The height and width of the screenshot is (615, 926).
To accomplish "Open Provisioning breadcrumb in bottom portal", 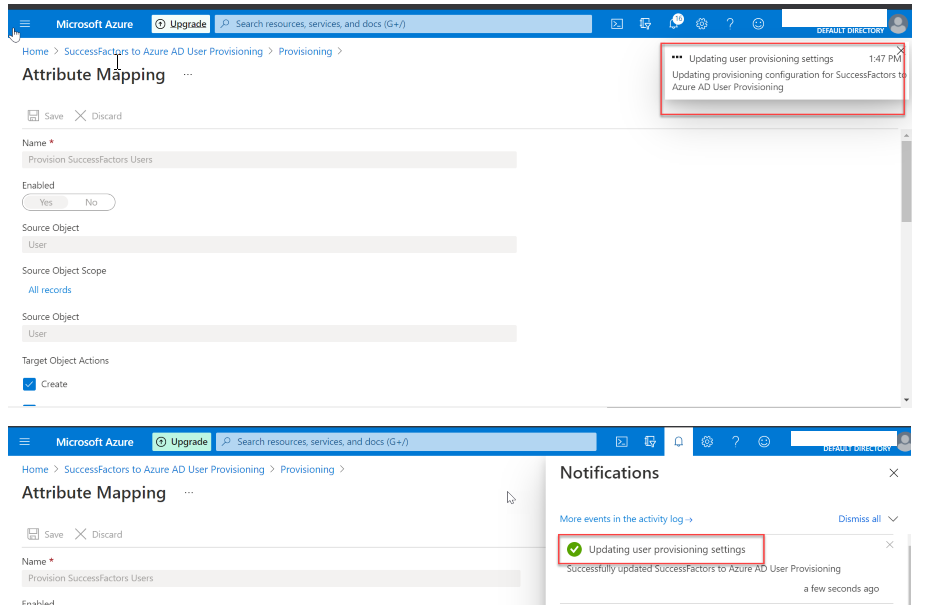I will tap(307, 469).
